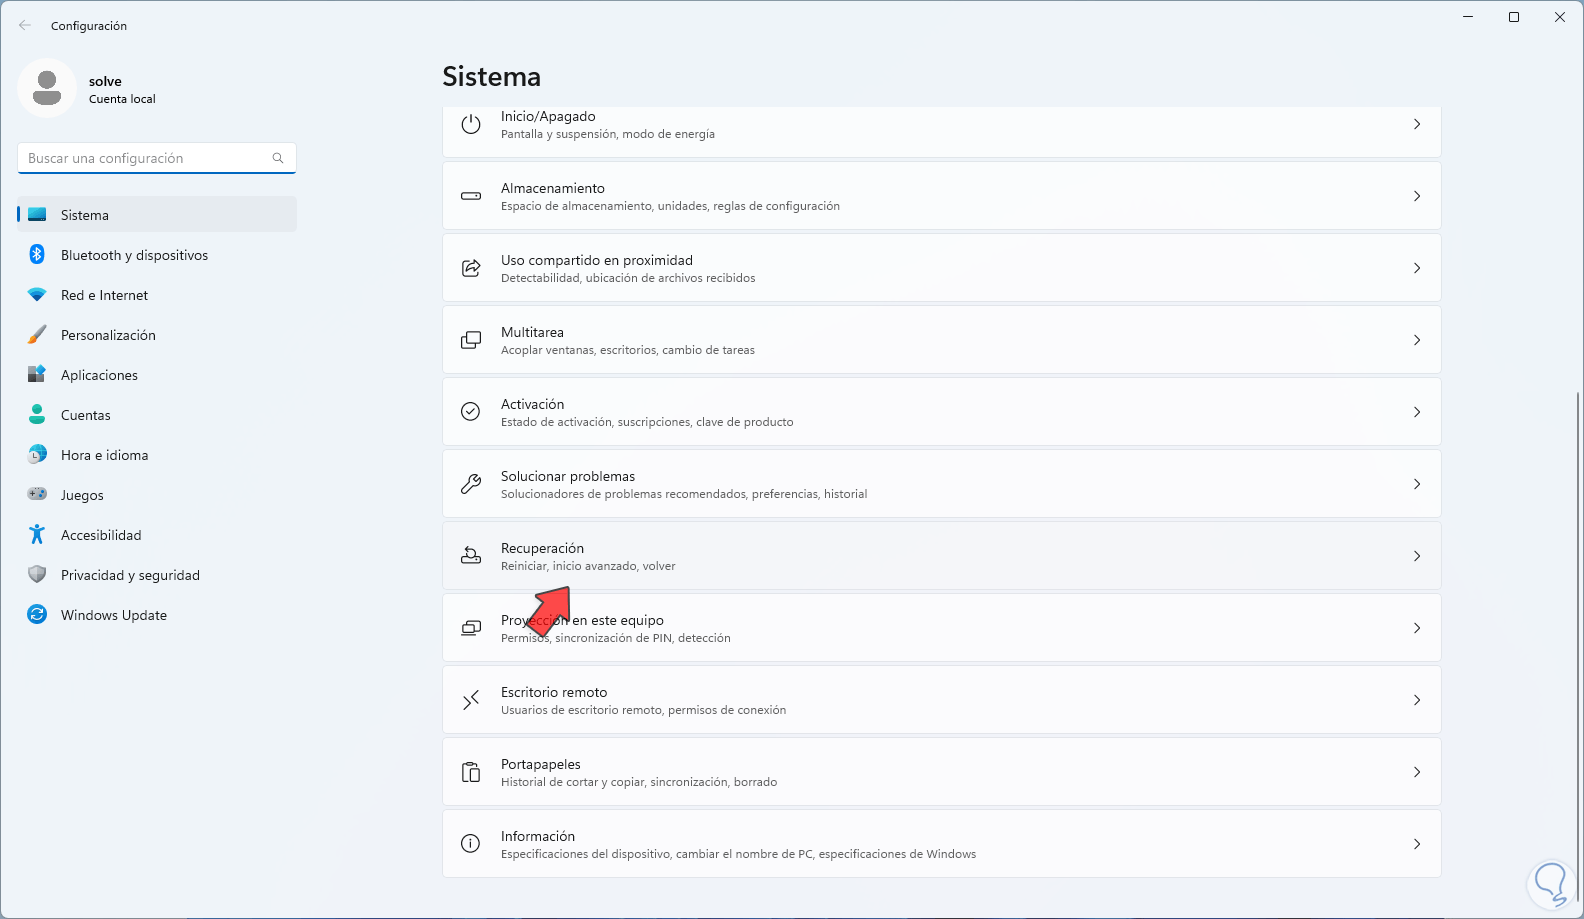Click the search magnifier icon
1584x919 pixels.
278,158
